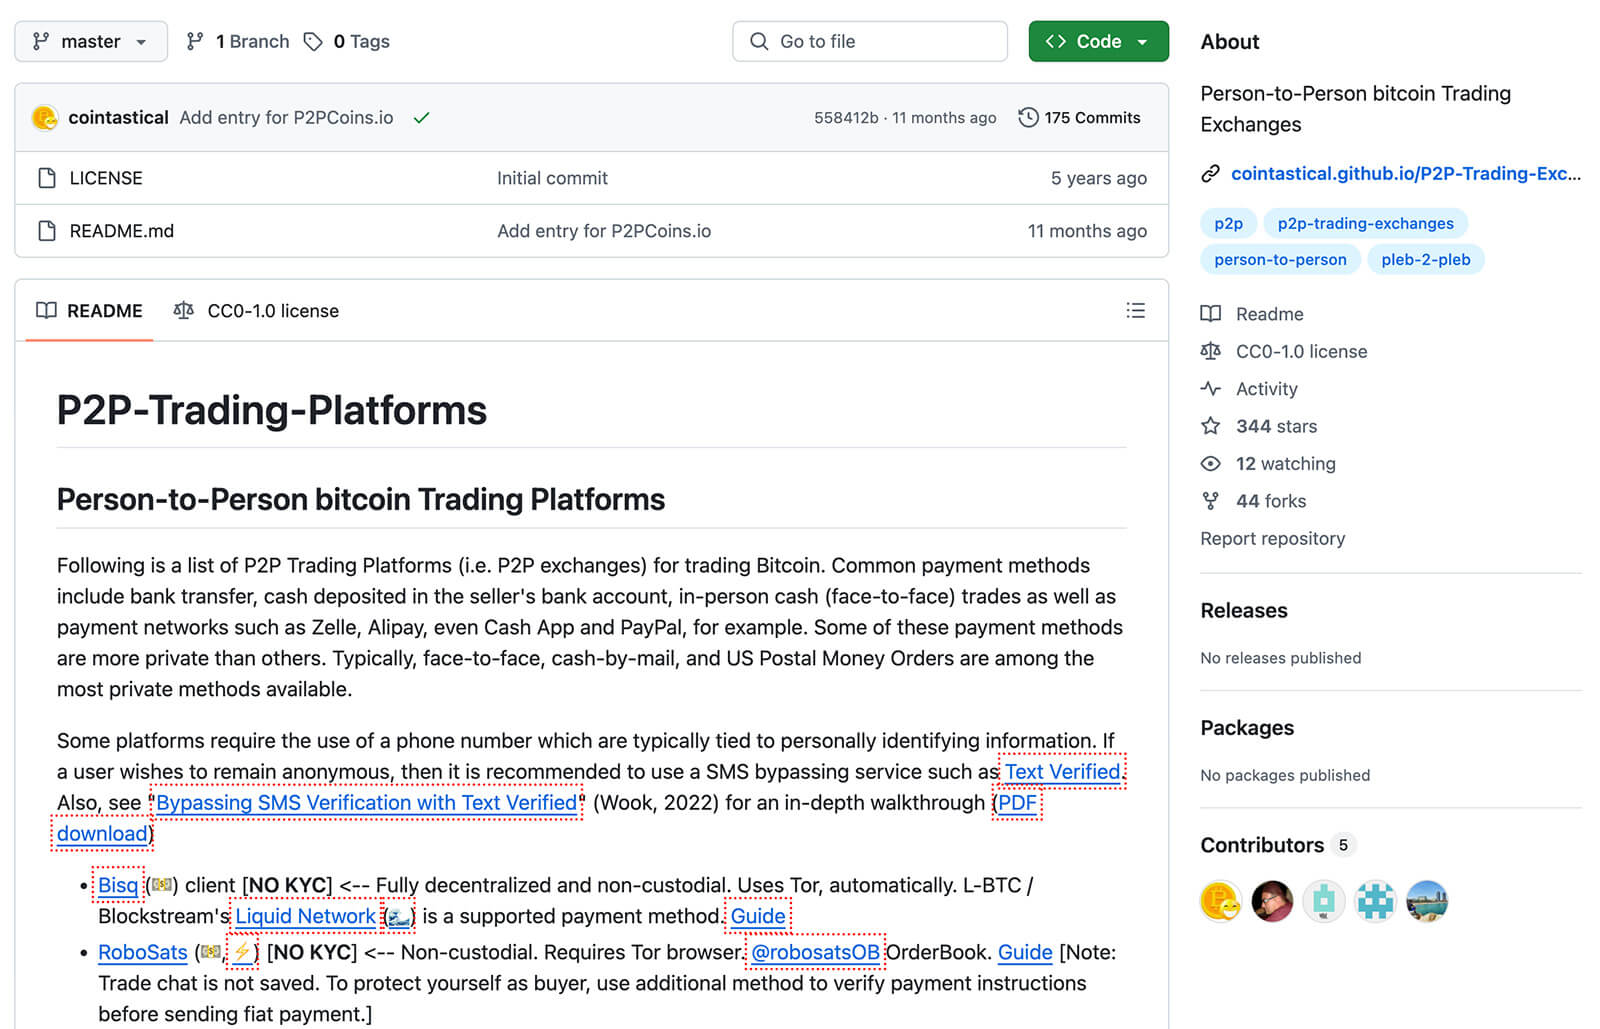Select the p2p-trading-exchanges topic tag
The image size is (1600, 1029).
[x=1365, y=224]
